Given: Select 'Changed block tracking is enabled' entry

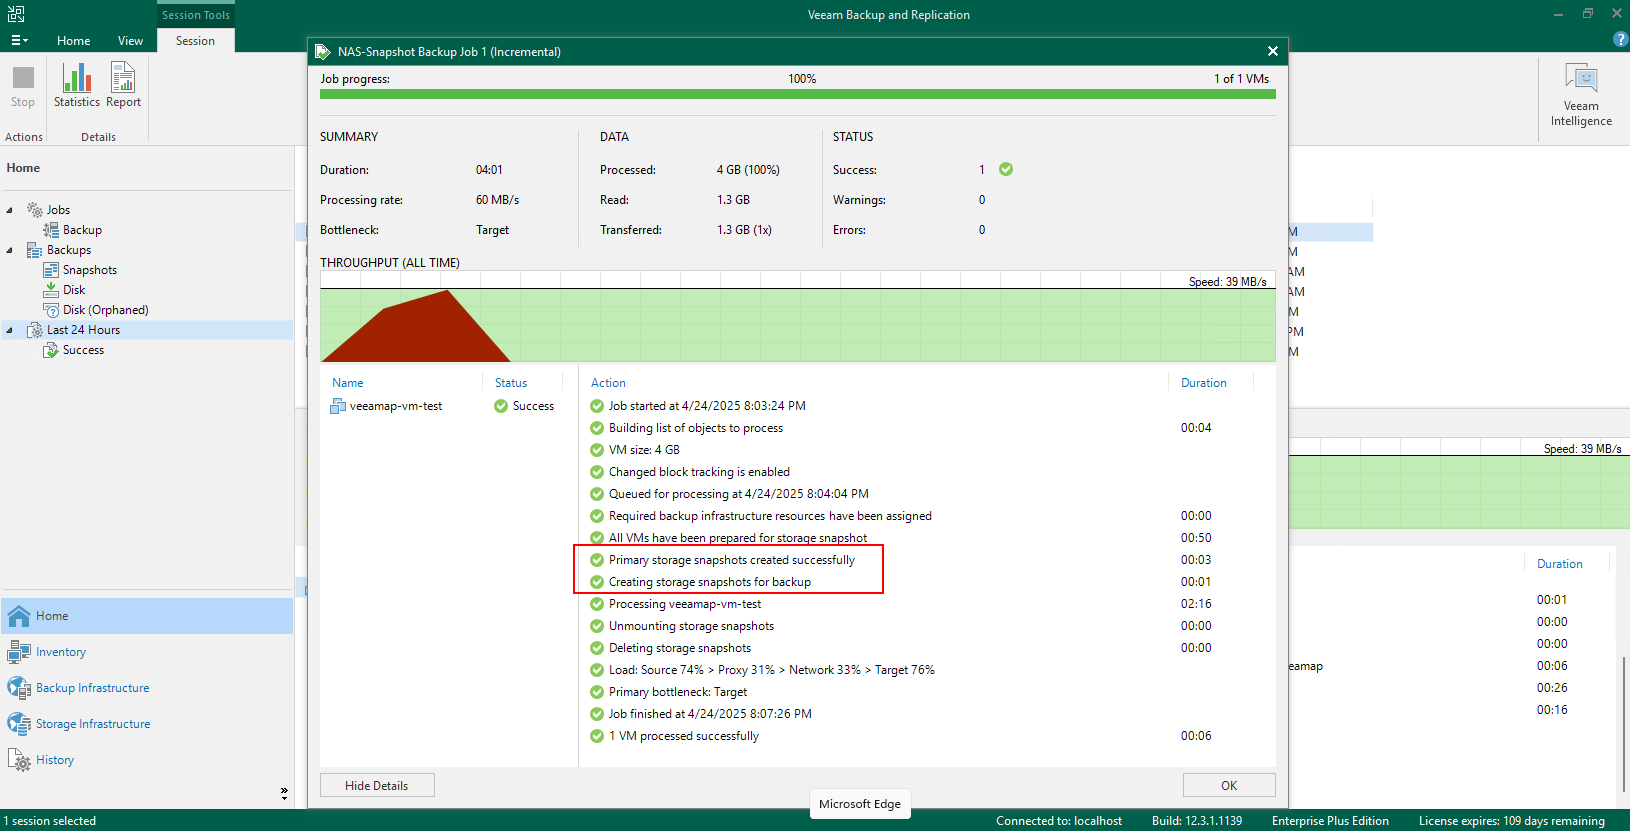Looking at the screenshot, I should 699,472.
